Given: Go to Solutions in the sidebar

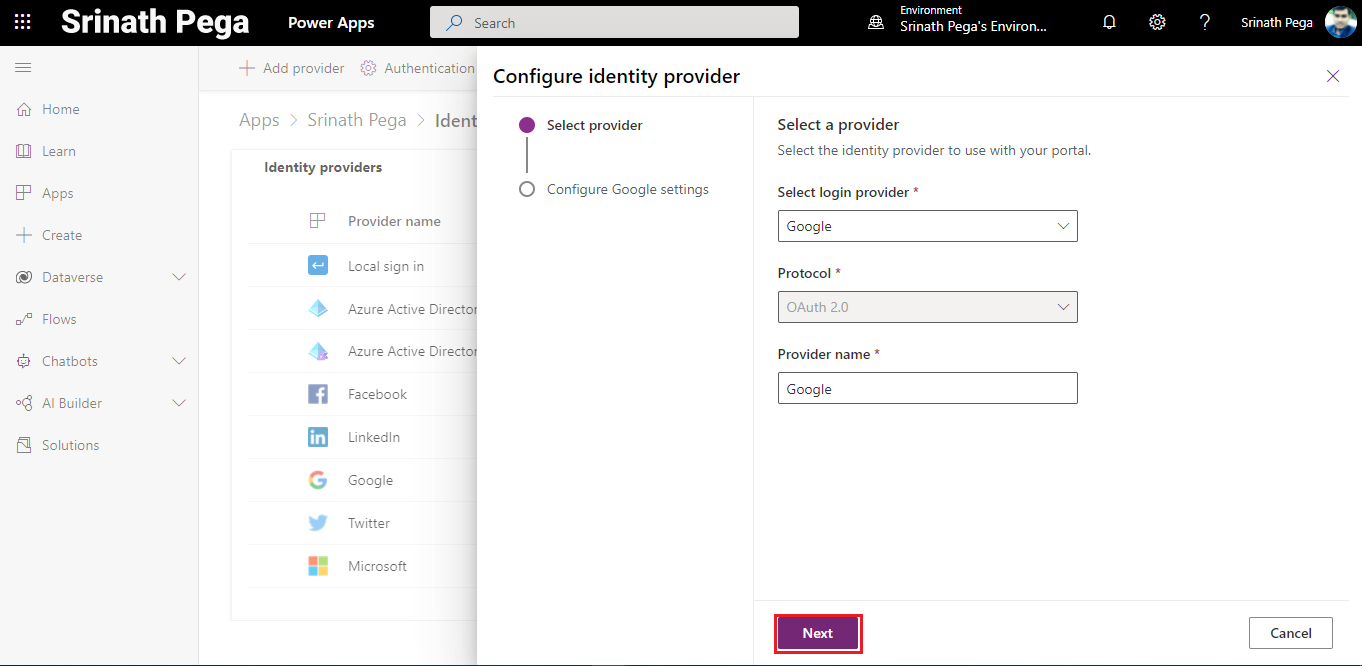Looking at the screenshot, I should click(x=70, y=445).
